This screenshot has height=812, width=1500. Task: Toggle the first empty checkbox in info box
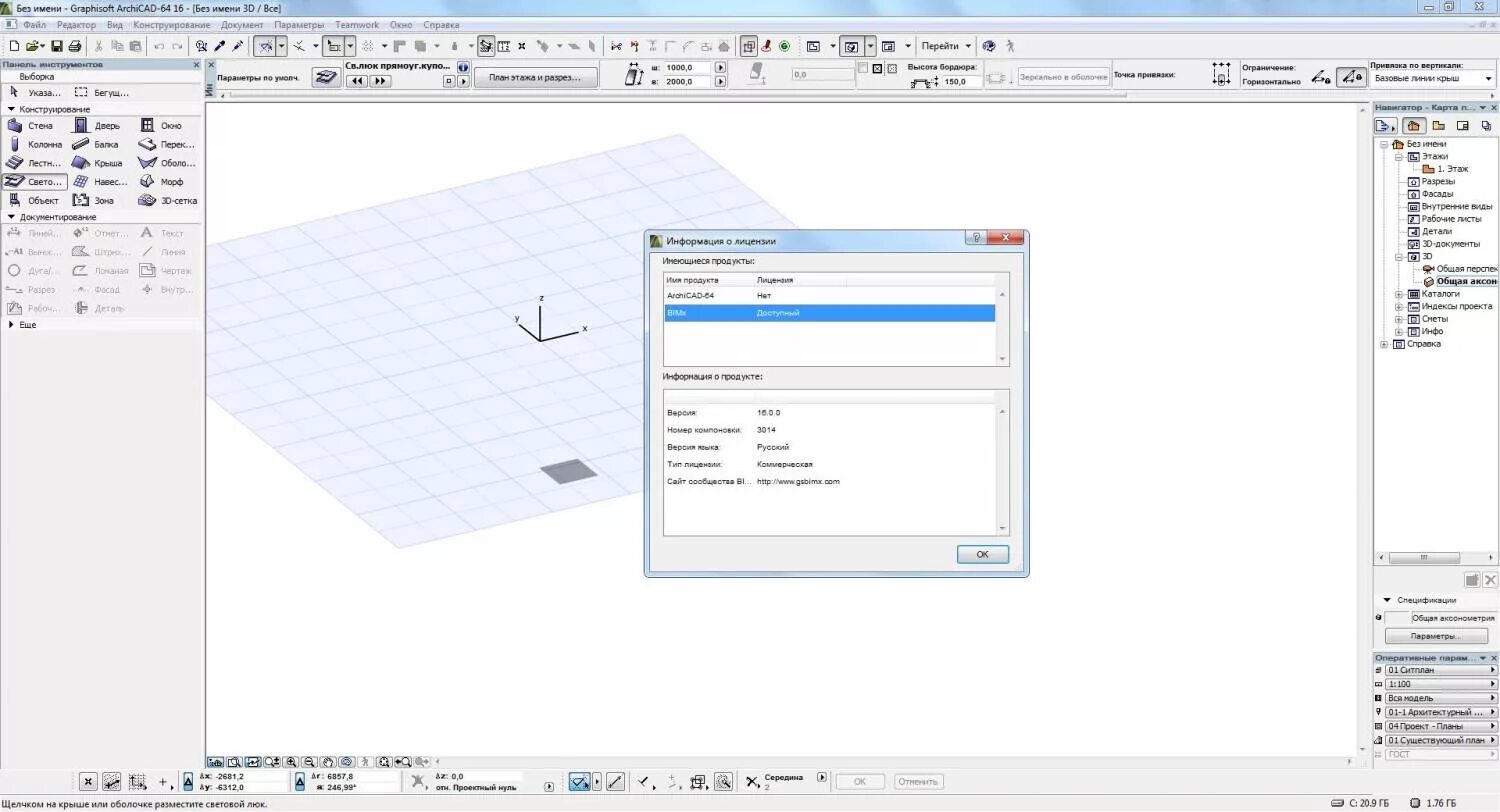coord(863,68)
